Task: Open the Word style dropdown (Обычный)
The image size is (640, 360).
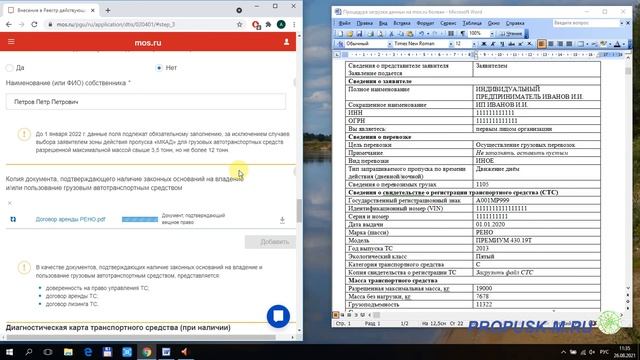Action: pyautogui.click(x=389, y=44)
